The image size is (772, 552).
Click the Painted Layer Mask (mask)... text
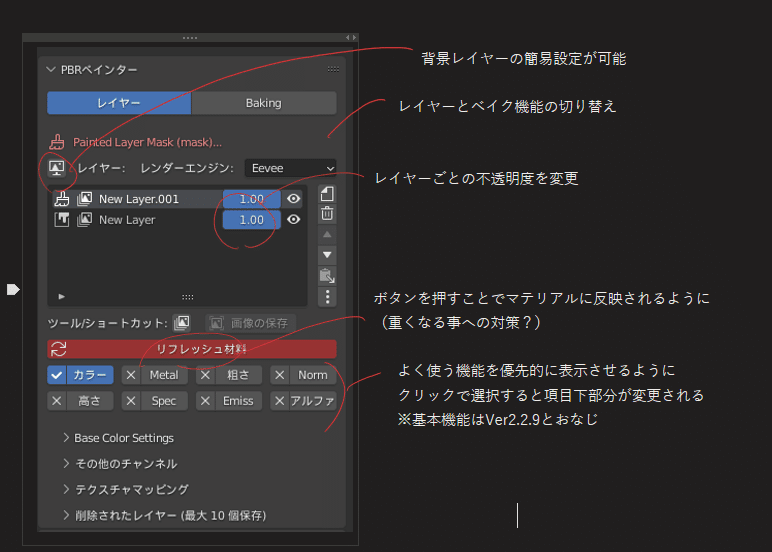[147, 142]
